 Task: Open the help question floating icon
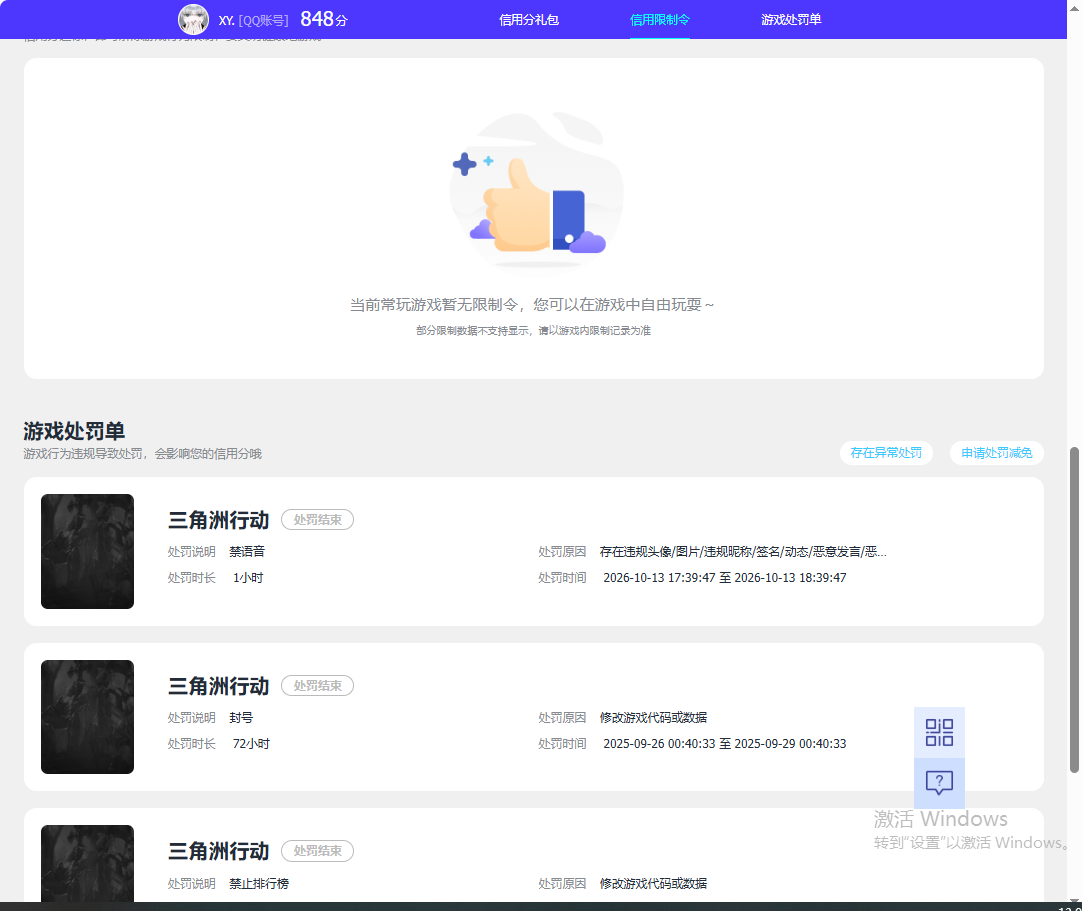939,783
